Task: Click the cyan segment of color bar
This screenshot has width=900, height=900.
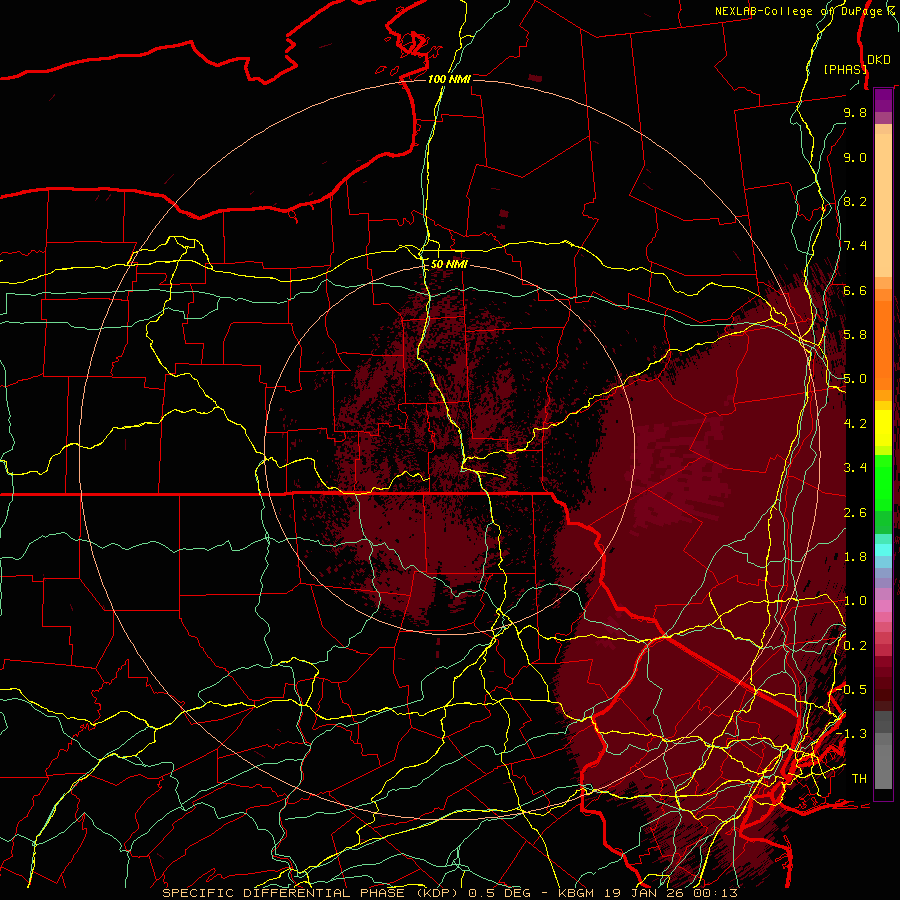Action: pyautogui.click(x=883, y=549)
